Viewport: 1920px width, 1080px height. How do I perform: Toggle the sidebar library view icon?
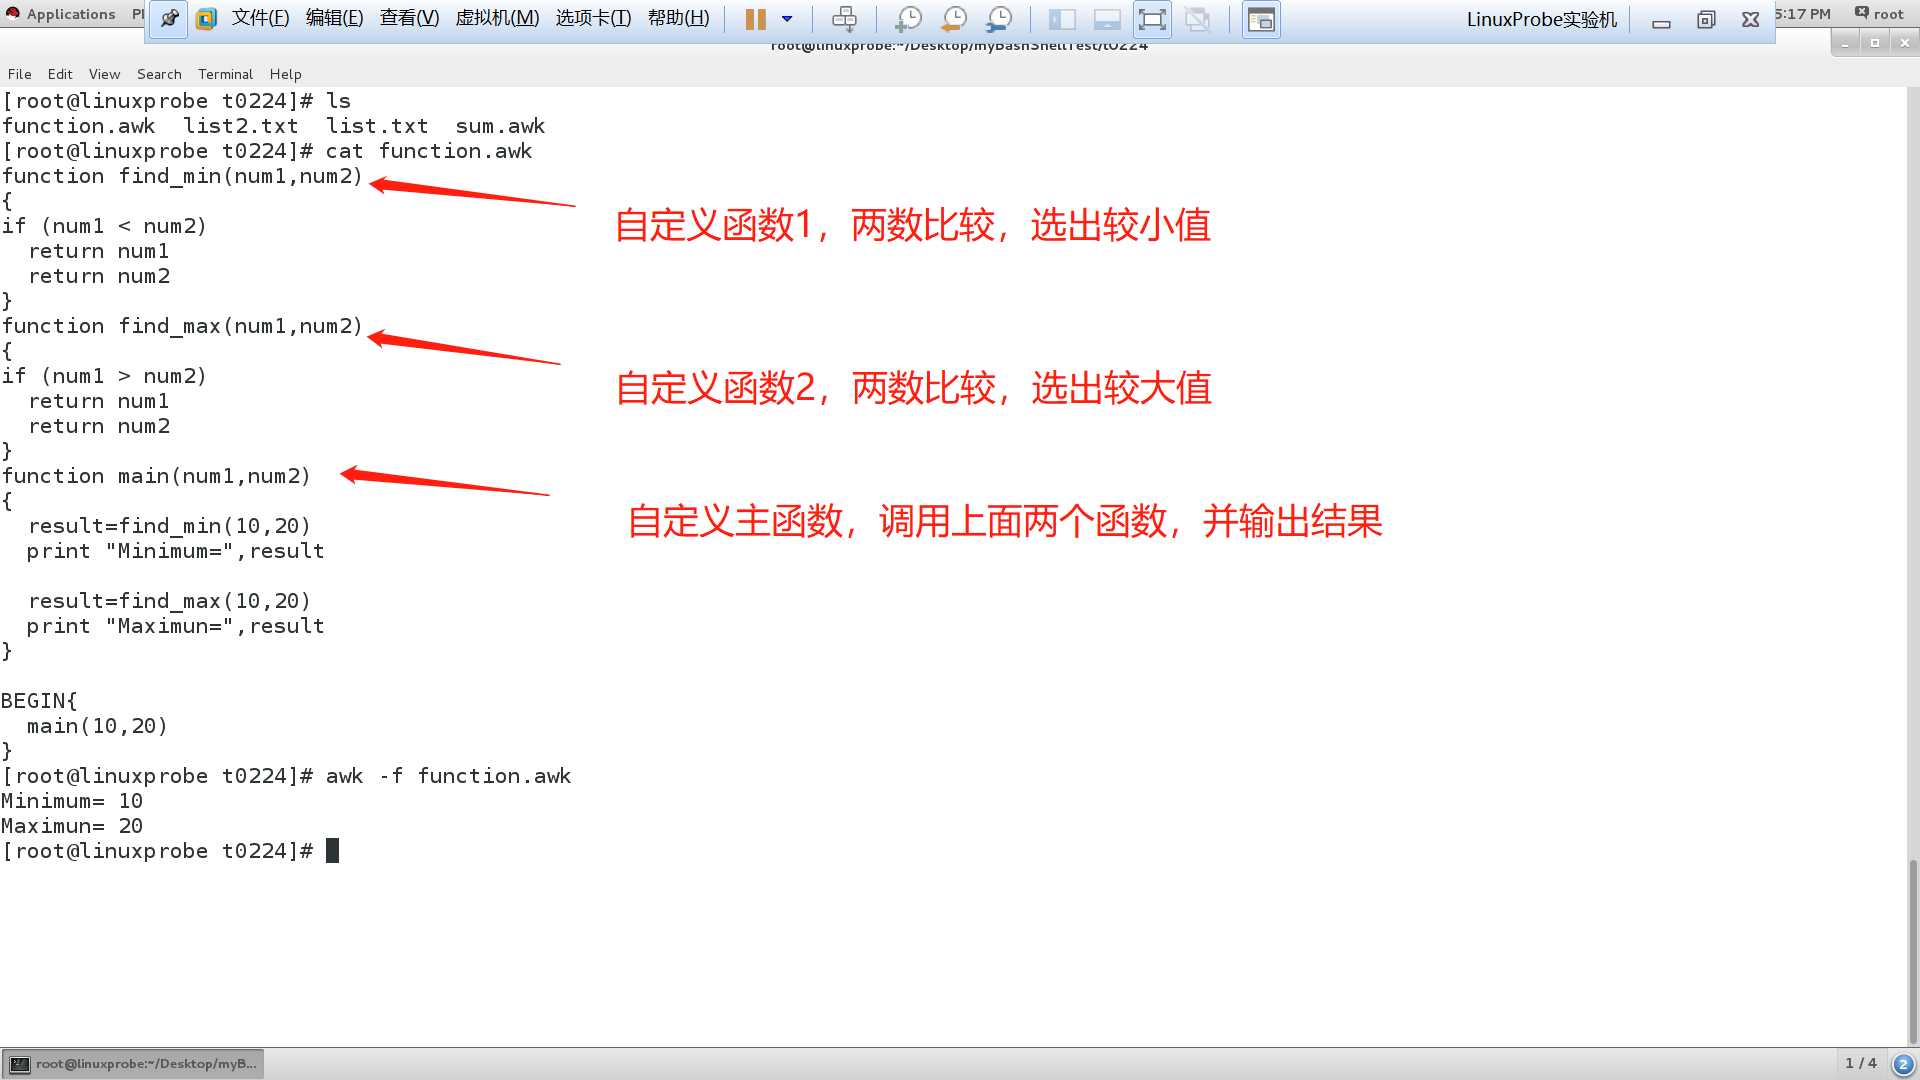tap(1062, 19)
